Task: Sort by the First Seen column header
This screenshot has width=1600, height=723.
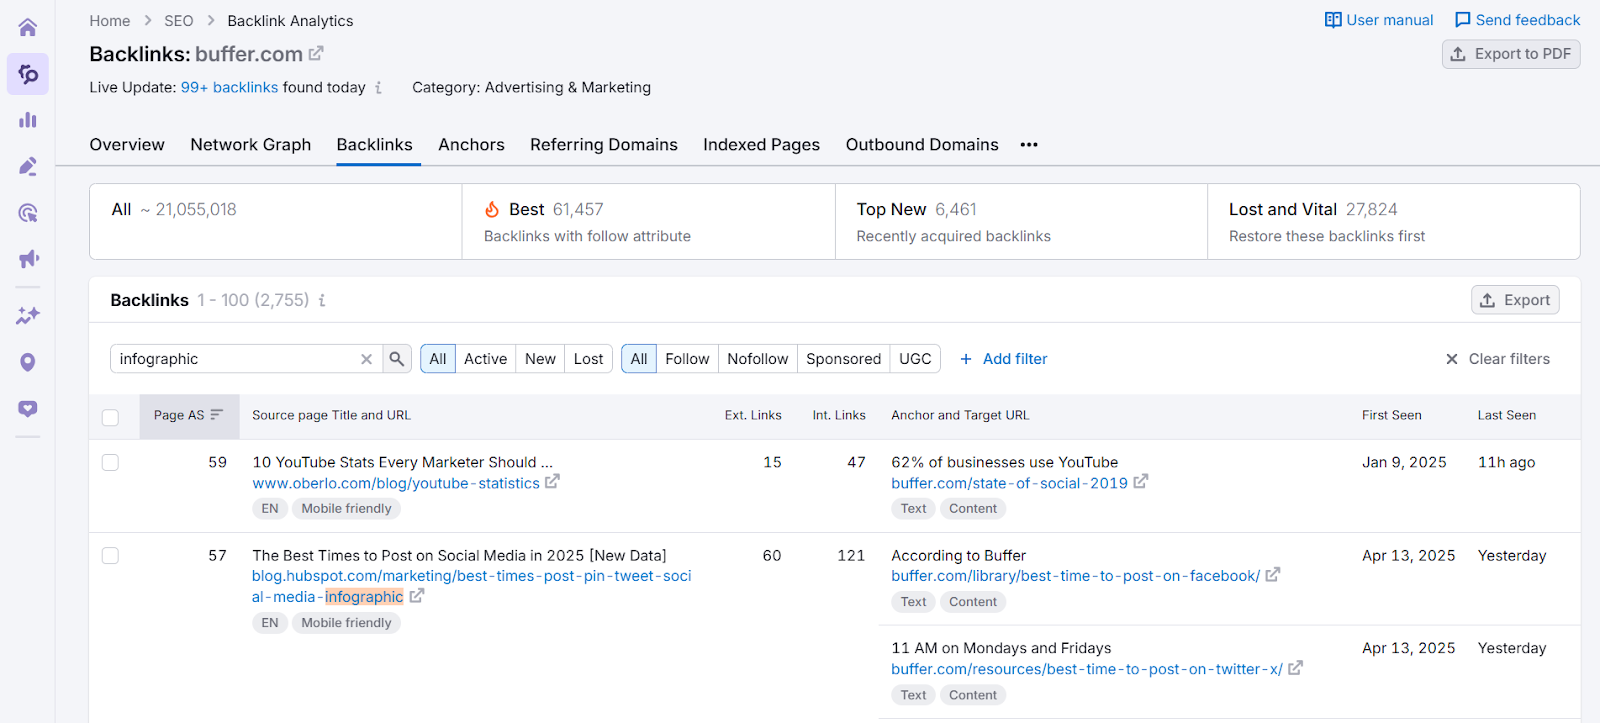Action: coord(1391,415)
